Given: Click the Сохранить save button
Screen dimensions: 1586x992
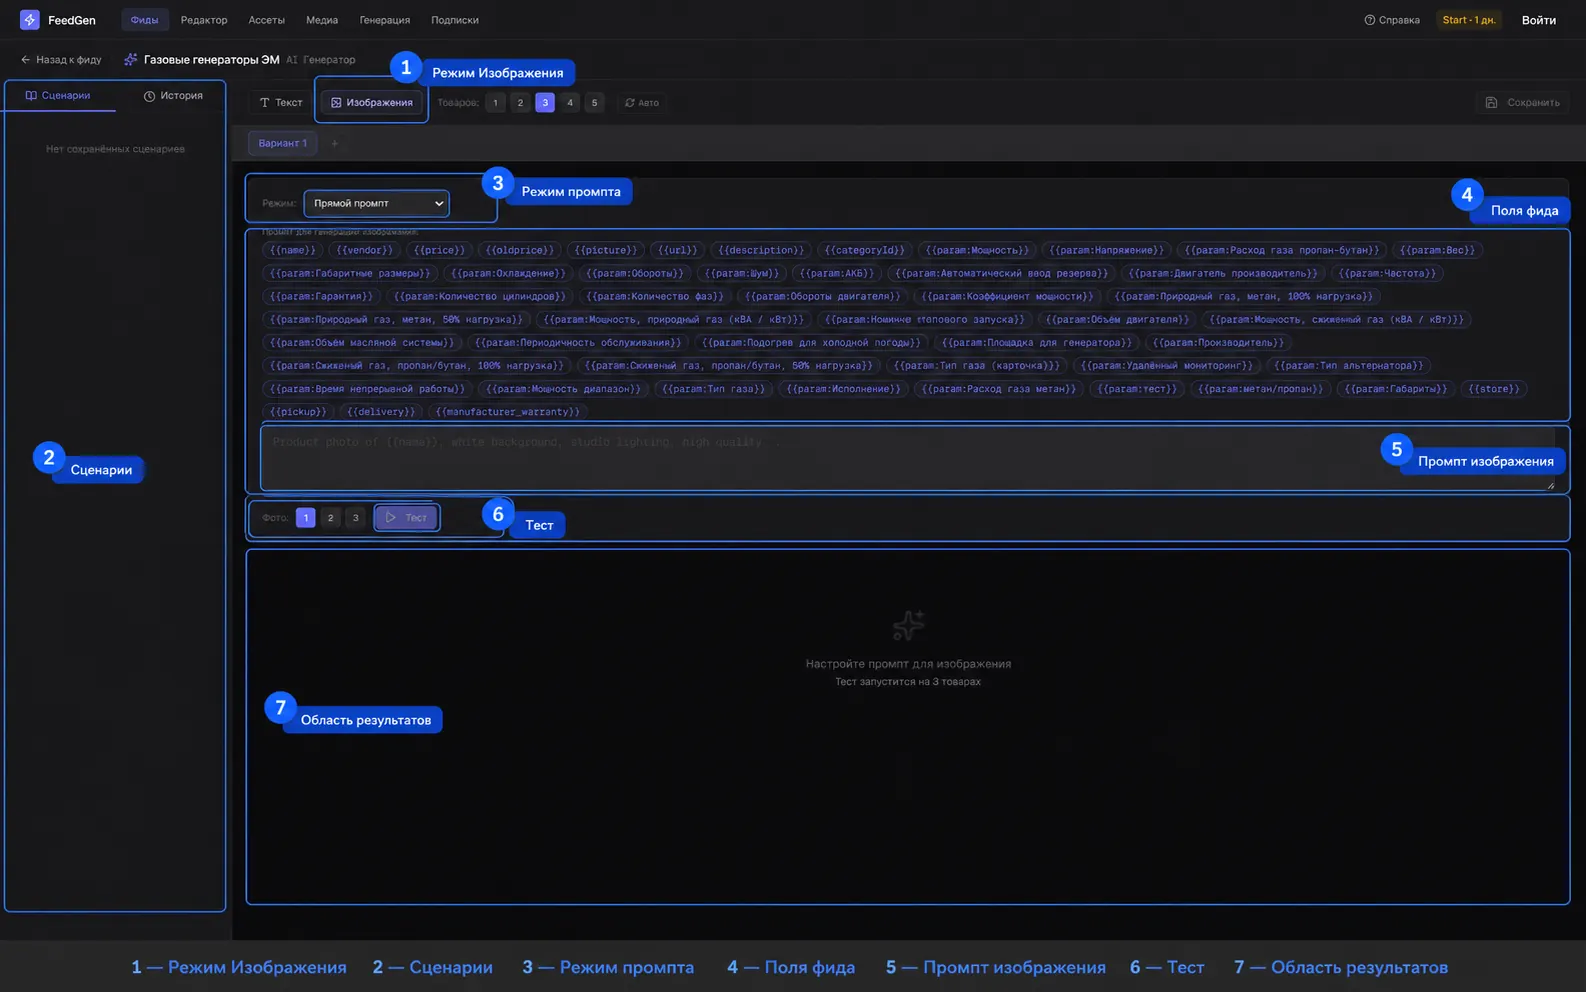Looking at the screenshot, I should coord(1523,103).
